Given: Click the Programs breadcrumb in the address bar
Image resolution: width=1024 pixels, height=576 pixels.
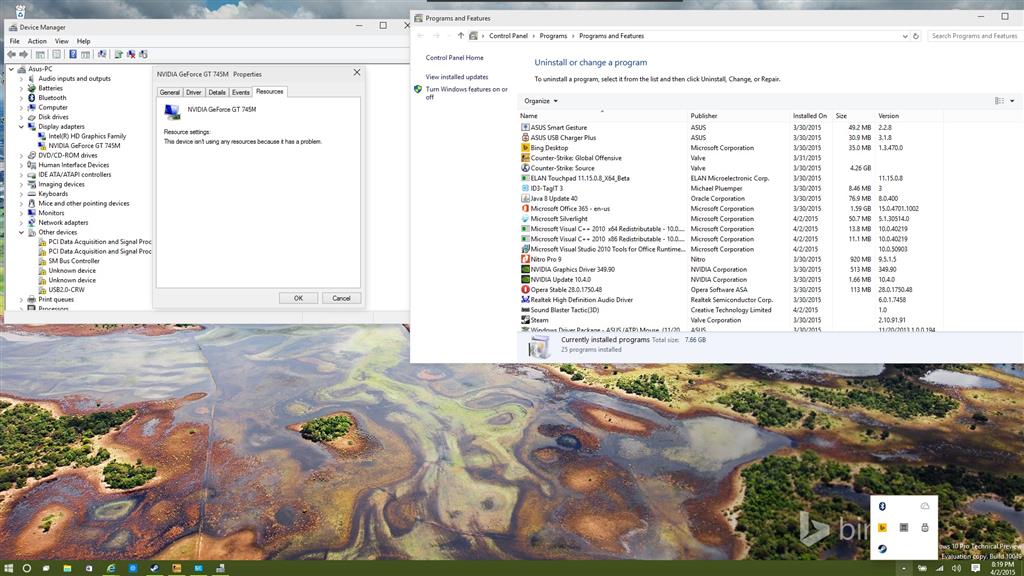Looking at the screenshot, I should pos(553,36).
